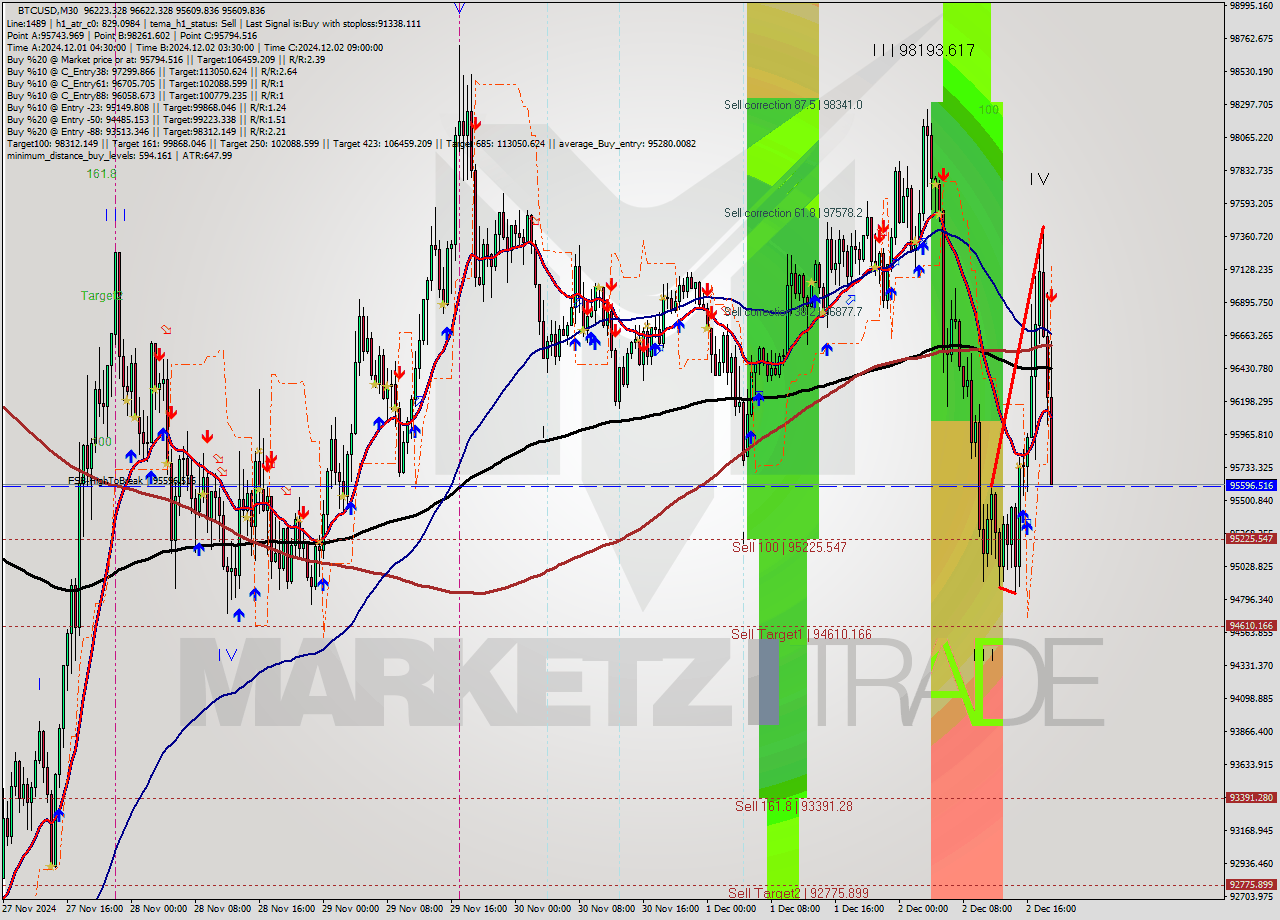Select the red 92775.899 price tag on the axis
This screenshot has height=920, width=1280.
tap(1251, 884)
